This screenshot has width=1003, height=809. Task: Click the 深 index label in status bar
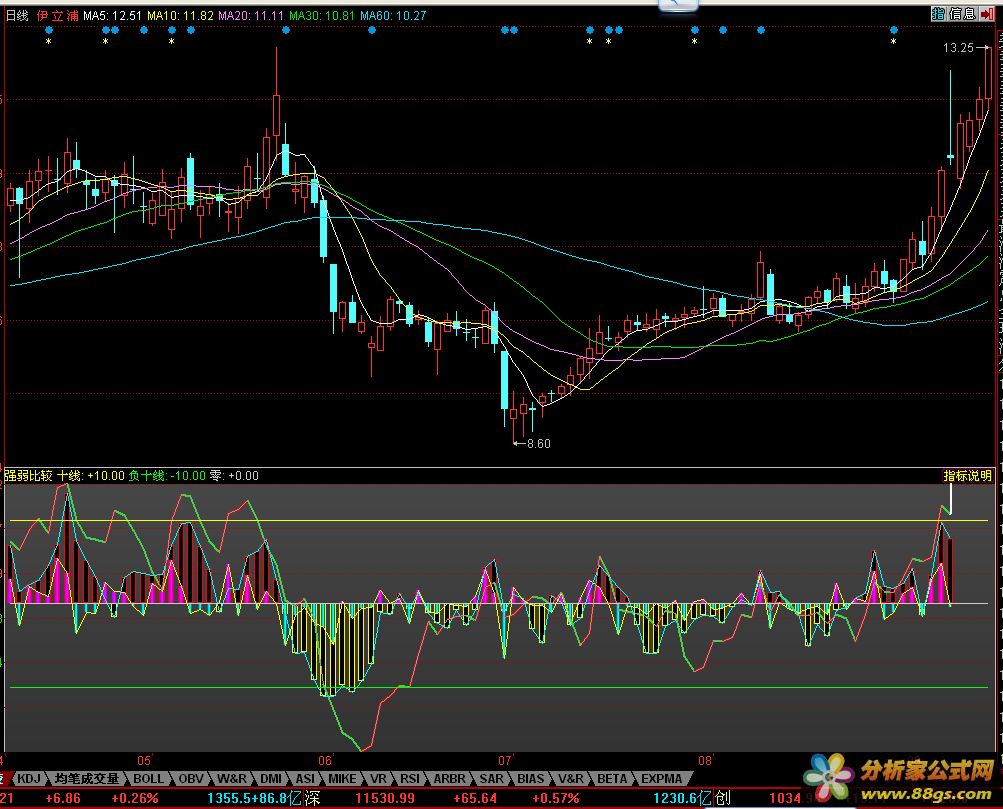tap(312, 798)
